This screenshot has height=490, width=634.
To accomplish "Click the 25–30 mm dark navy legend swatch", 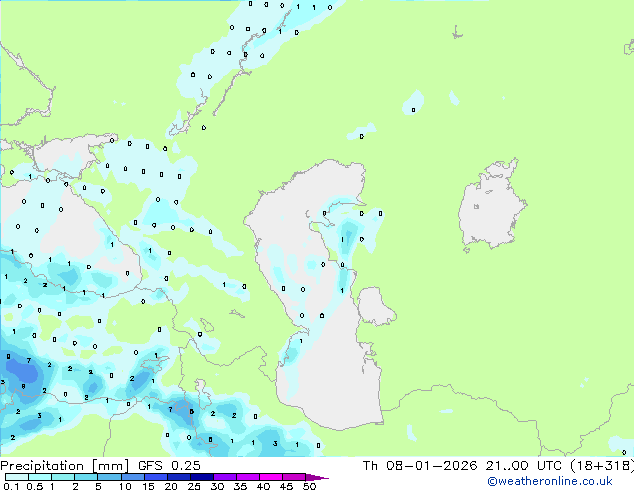I will (x=202, y=477).
